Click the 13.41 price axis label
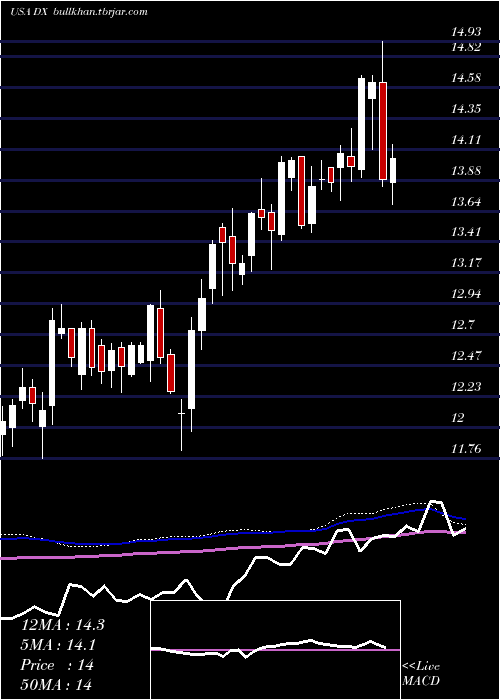Screen dimensions: 500x700 click(x=466, y=232)
